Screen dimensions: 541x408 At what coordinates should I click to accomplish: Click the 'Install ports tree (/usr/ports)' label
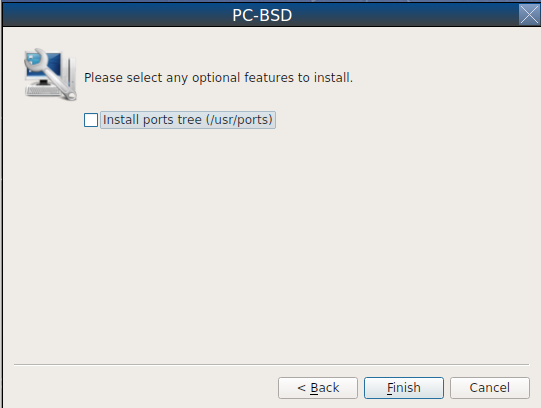(188, 120)
